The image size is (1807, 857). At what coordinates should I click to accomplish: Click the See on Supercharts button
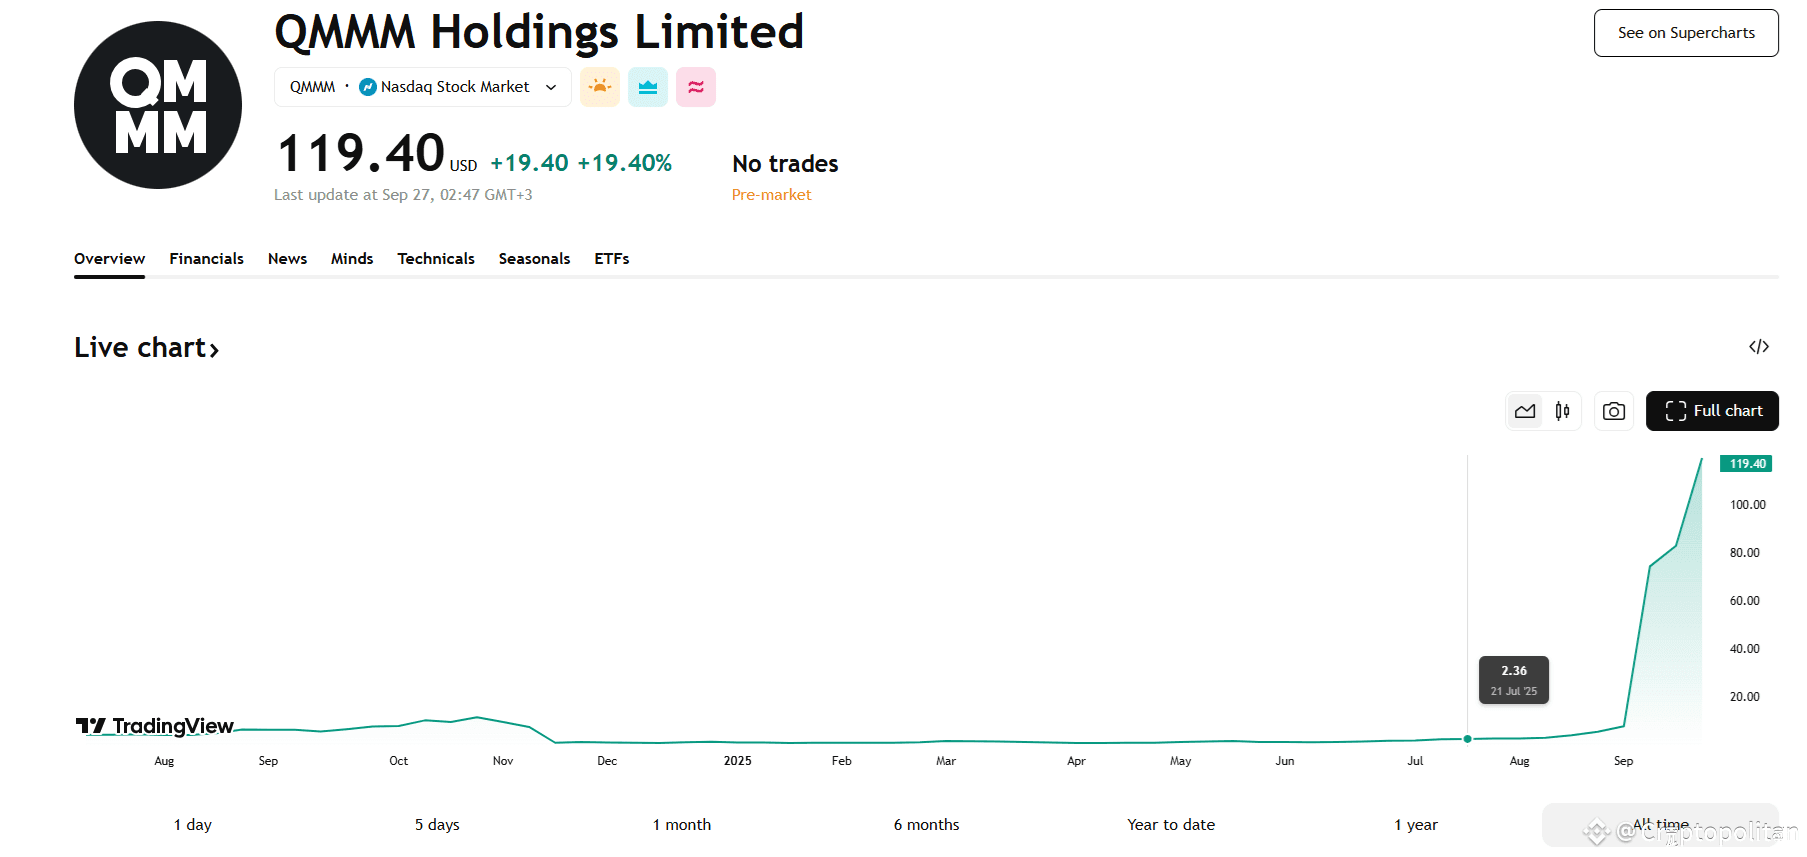click(1686, 33)
